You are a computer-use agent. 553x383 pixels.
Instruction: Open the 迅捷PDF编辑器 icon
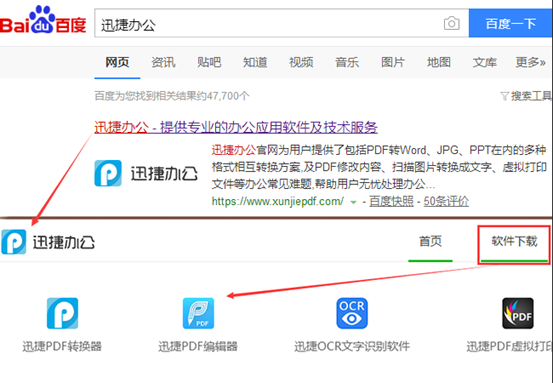click(x=198, y=313)
